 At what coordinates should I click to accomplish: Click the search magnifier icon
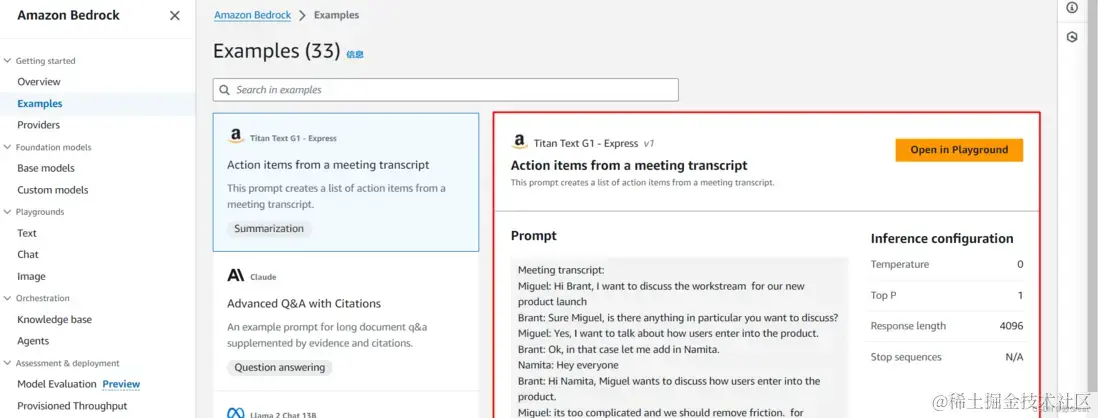pos(224,90)
